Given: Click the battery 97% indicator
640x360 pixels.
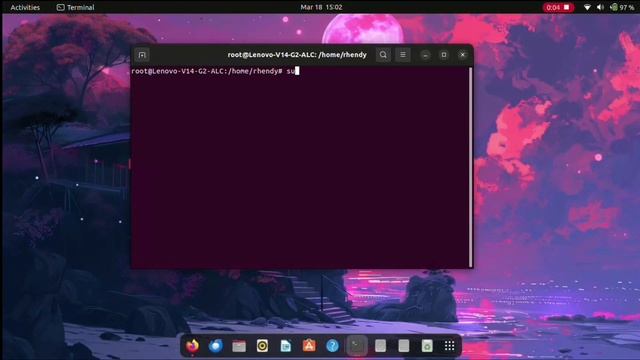Looking at the screenshot, I should (x=622, y=7).
